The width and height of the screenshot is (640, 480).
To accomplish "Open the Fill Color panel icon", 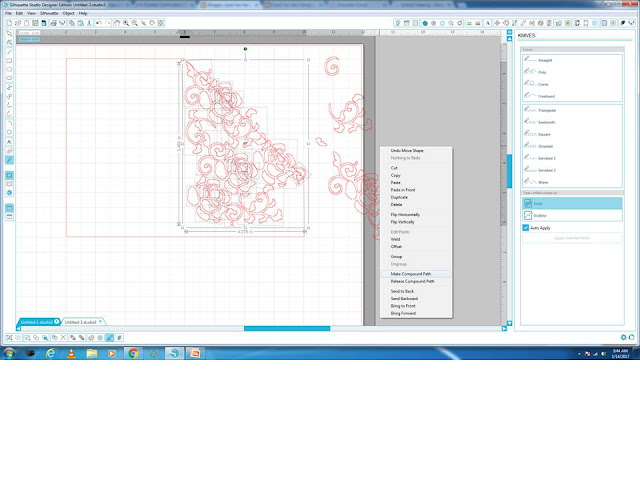I will click(x=425, y=23).
